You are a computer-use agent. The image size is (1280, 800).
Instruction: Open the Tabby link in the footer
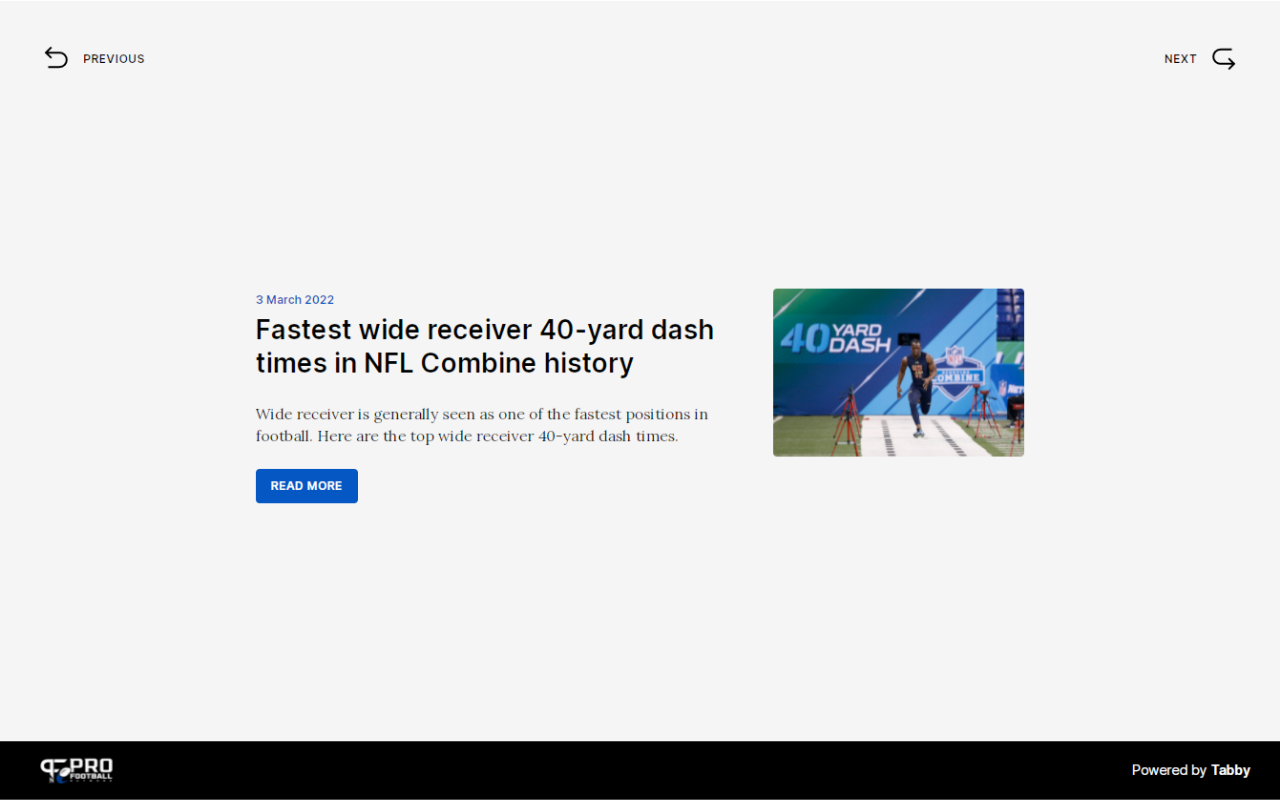(1230, 770)
